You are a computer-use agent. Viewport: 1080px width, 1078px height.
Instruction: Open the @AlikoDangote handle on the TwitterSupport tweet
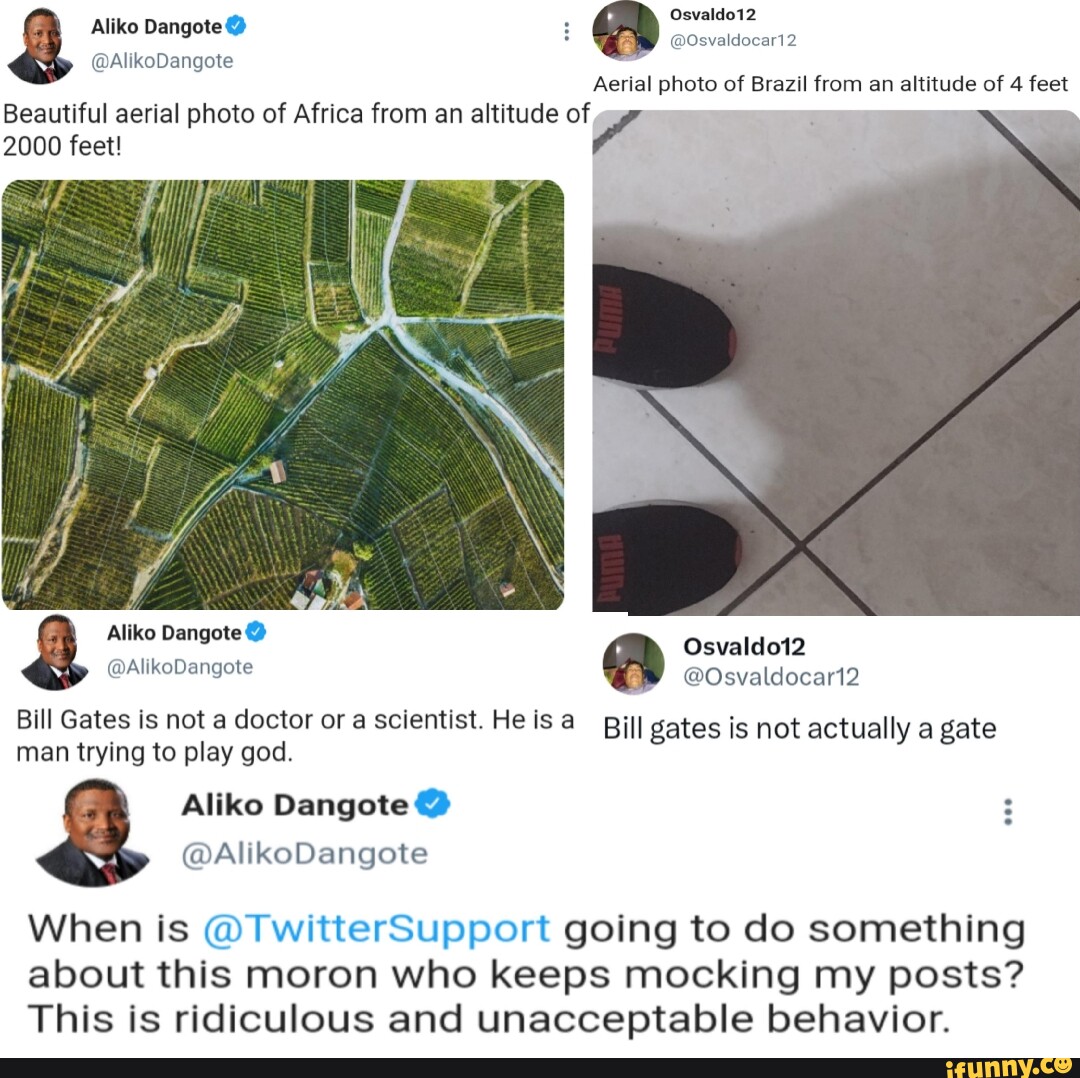304,853
